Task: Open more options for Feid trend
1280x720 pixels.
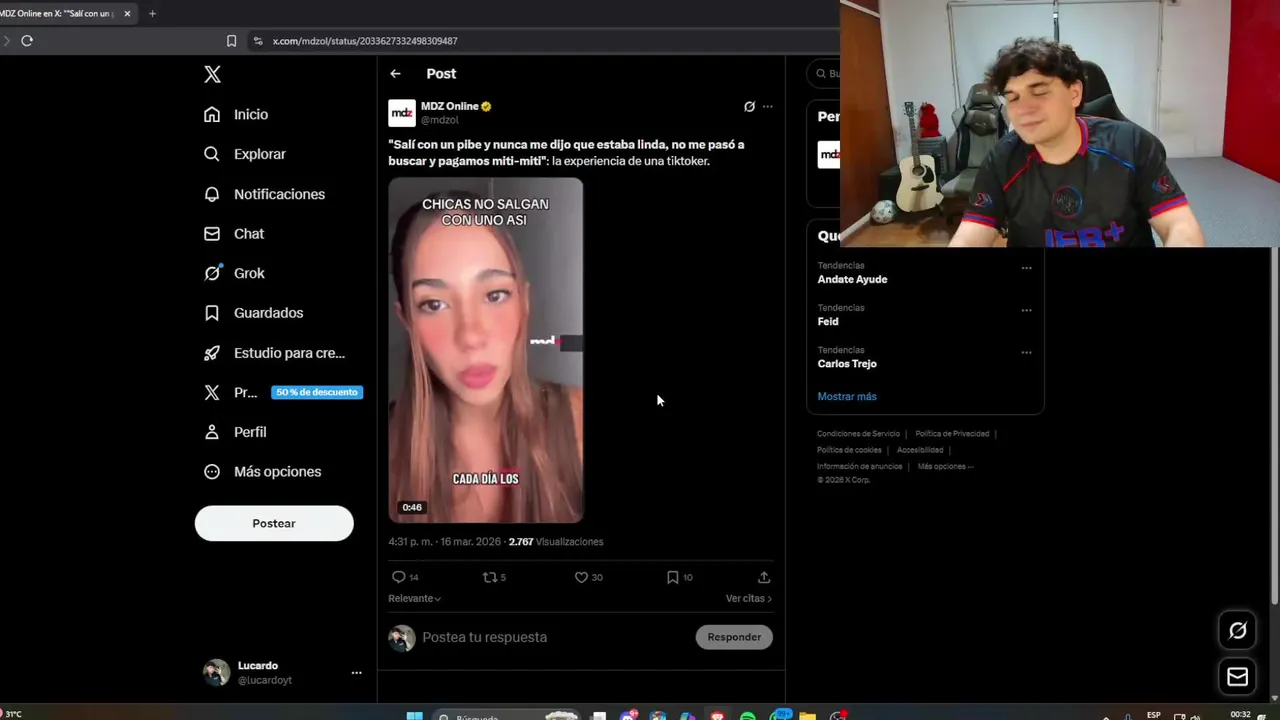Action: (x=1026, y=310)
